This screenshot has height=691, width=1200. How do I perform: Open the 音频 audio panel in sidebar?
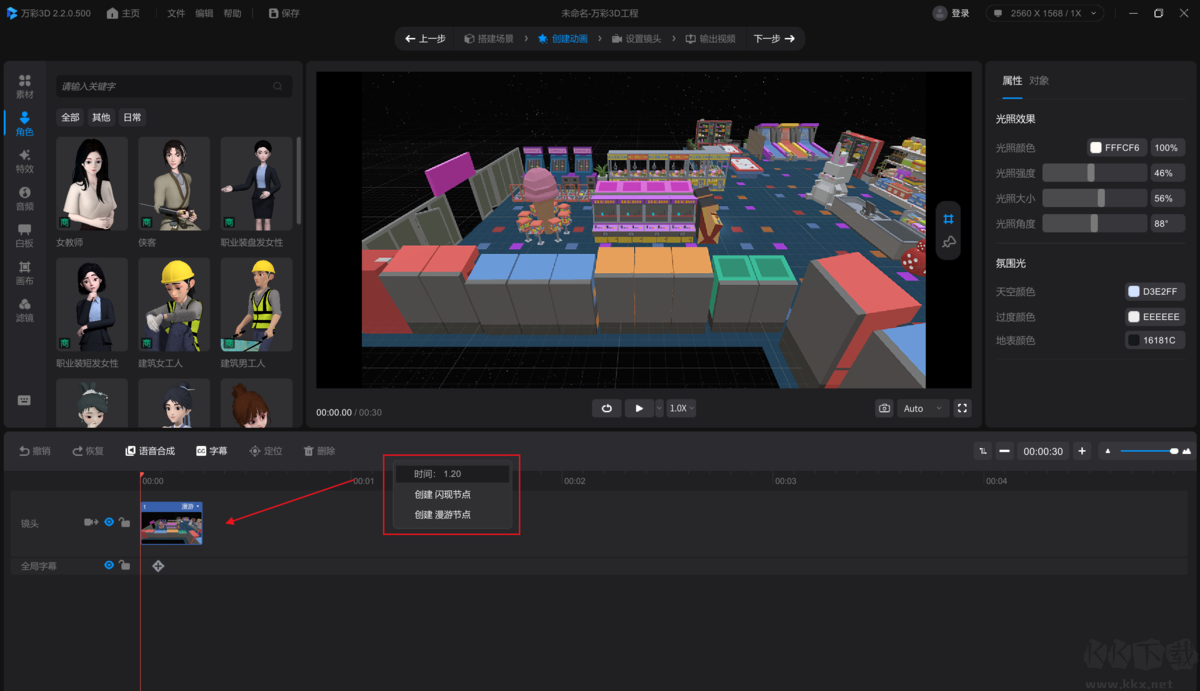click(x=24, y=197)
